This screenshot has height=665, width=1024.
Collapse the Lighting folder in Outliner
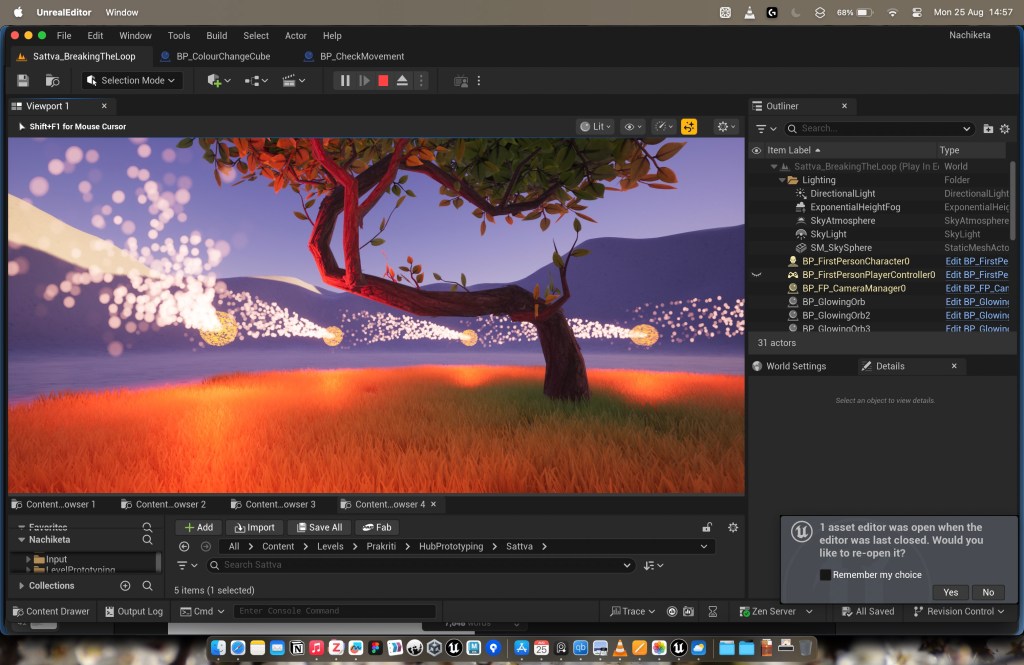click(x=782, y=180)
